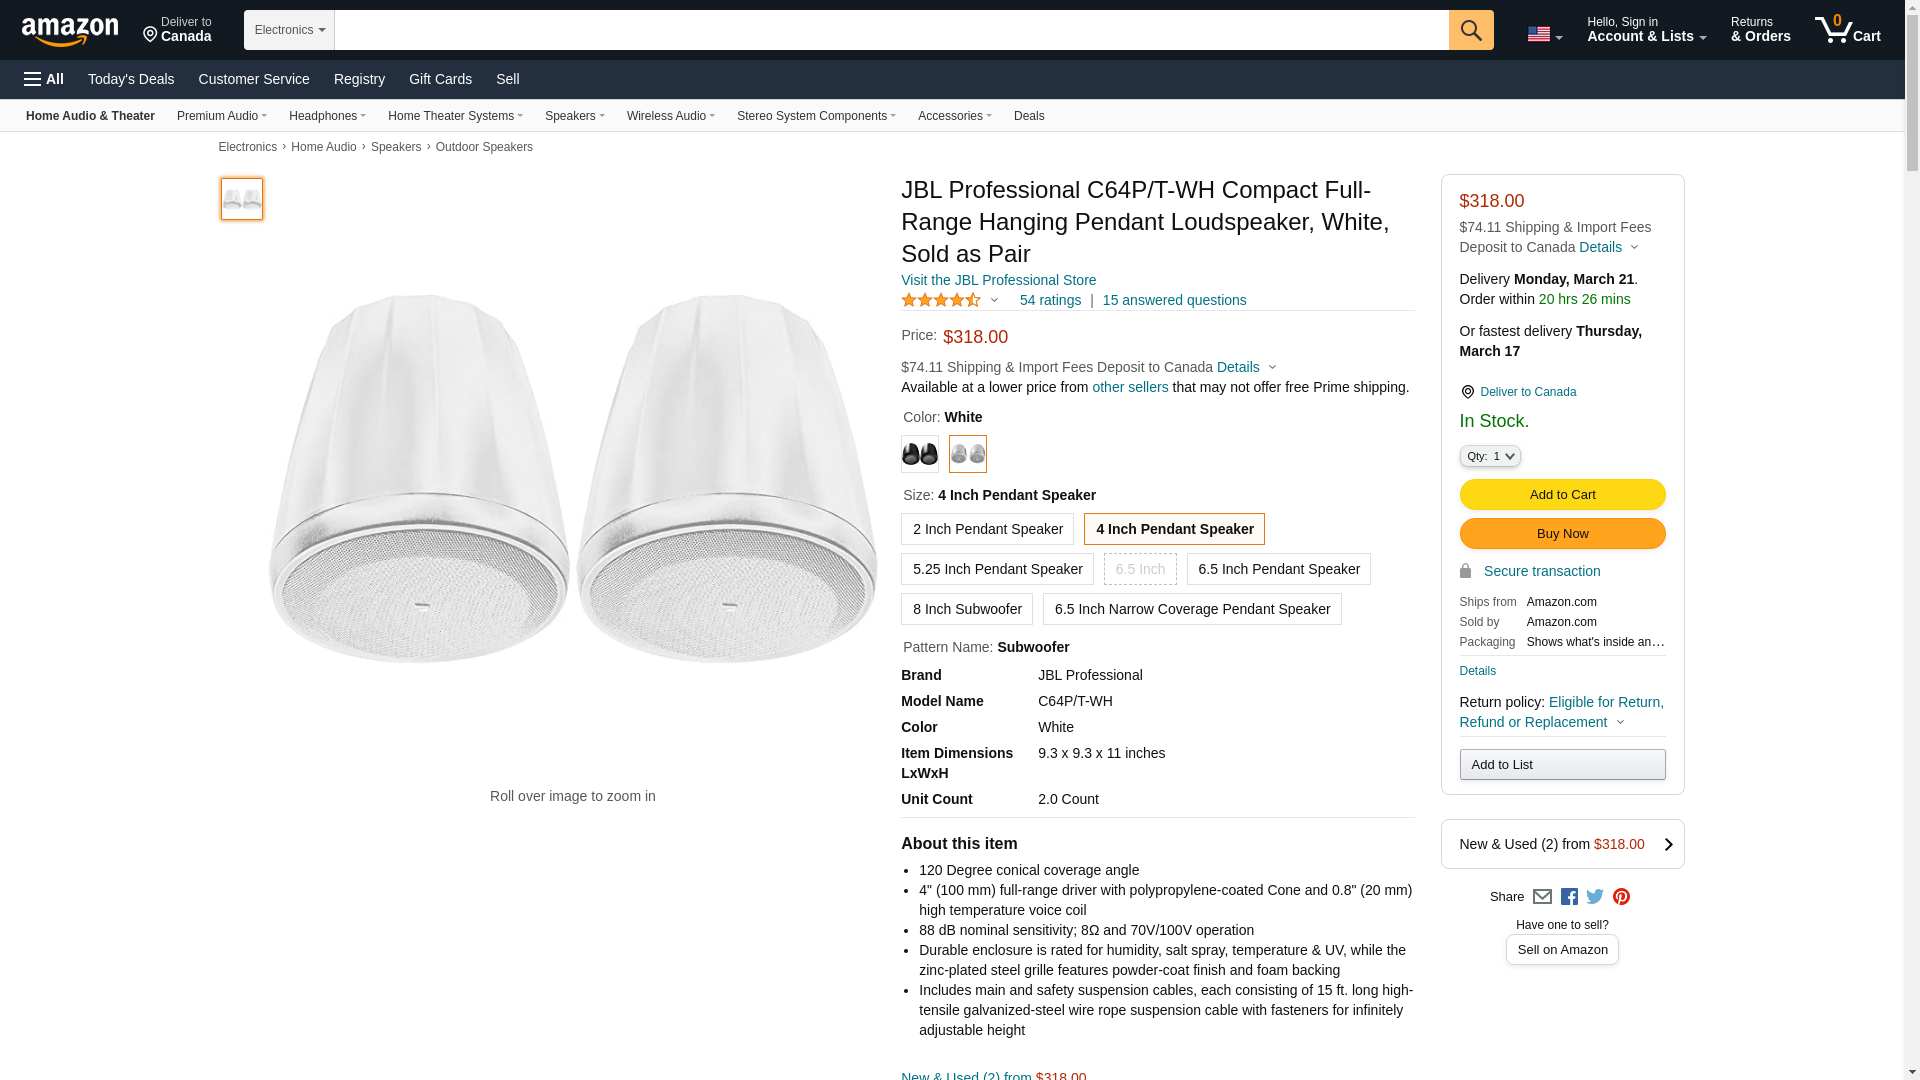
Task: Click the Add to Cart button
Action: [x=1561, y=494]
